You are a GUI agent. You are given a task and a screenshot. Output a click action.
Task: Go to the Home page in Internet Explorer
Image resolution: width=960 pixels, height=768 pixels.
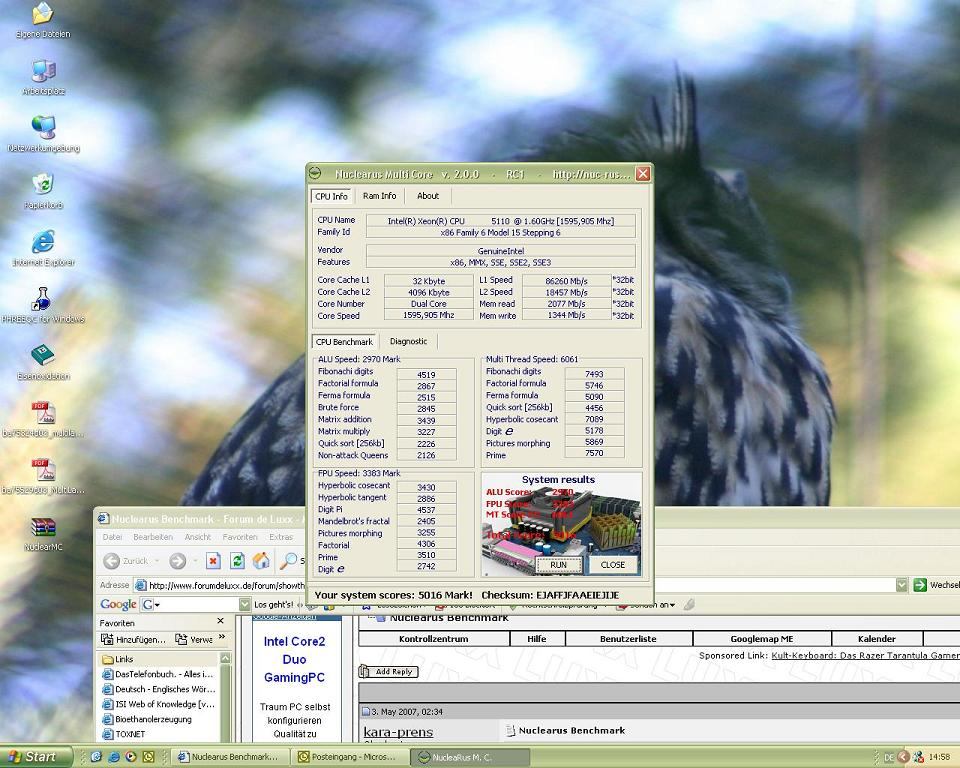[261, 560]
